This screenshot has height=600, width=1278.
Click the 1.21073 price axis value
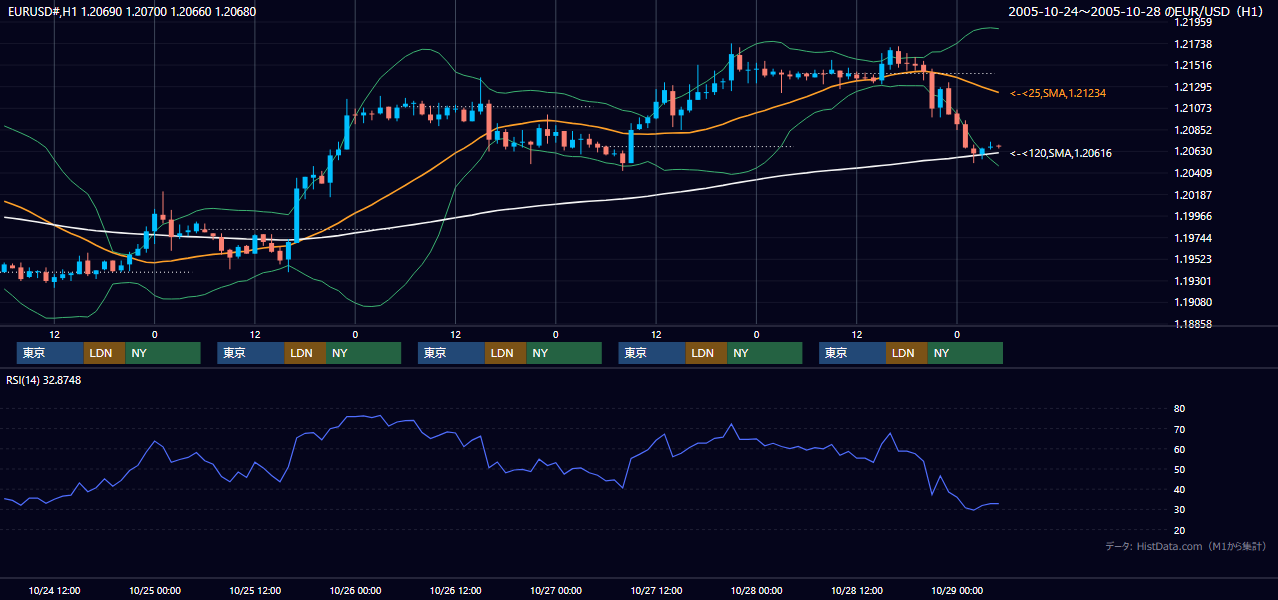pos(1194,108)
